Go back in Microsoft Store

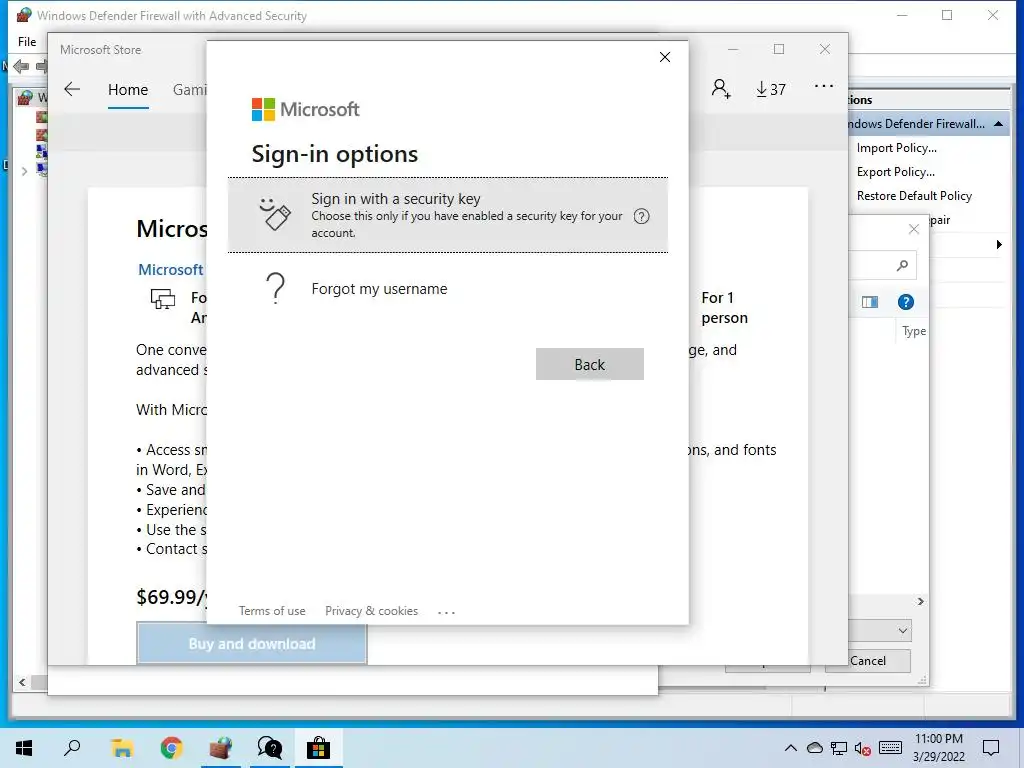(72, 89)
